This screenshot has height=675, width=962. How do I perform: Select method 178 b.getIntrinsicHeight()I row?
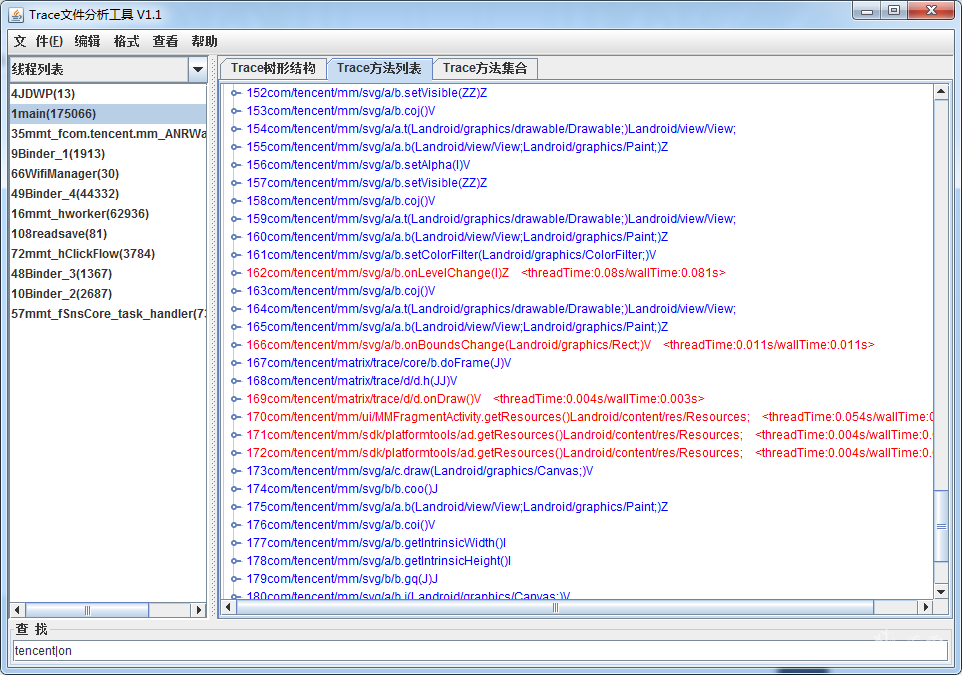(x=379, y=561)
